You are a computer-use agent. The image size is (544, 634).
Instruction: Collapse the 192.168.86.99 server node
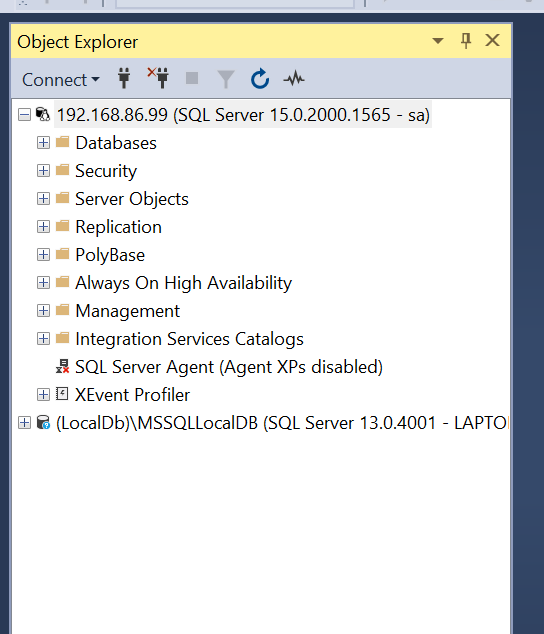(x=24, y=115)
